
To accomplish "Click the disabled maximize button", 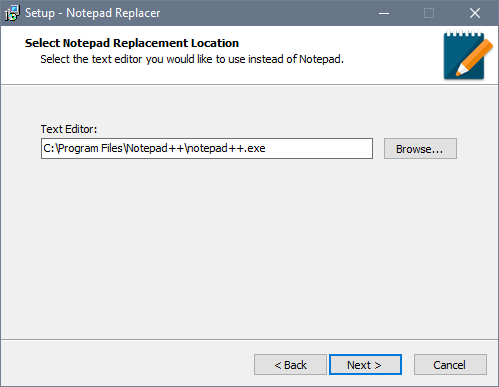I will tap(429, 13).
